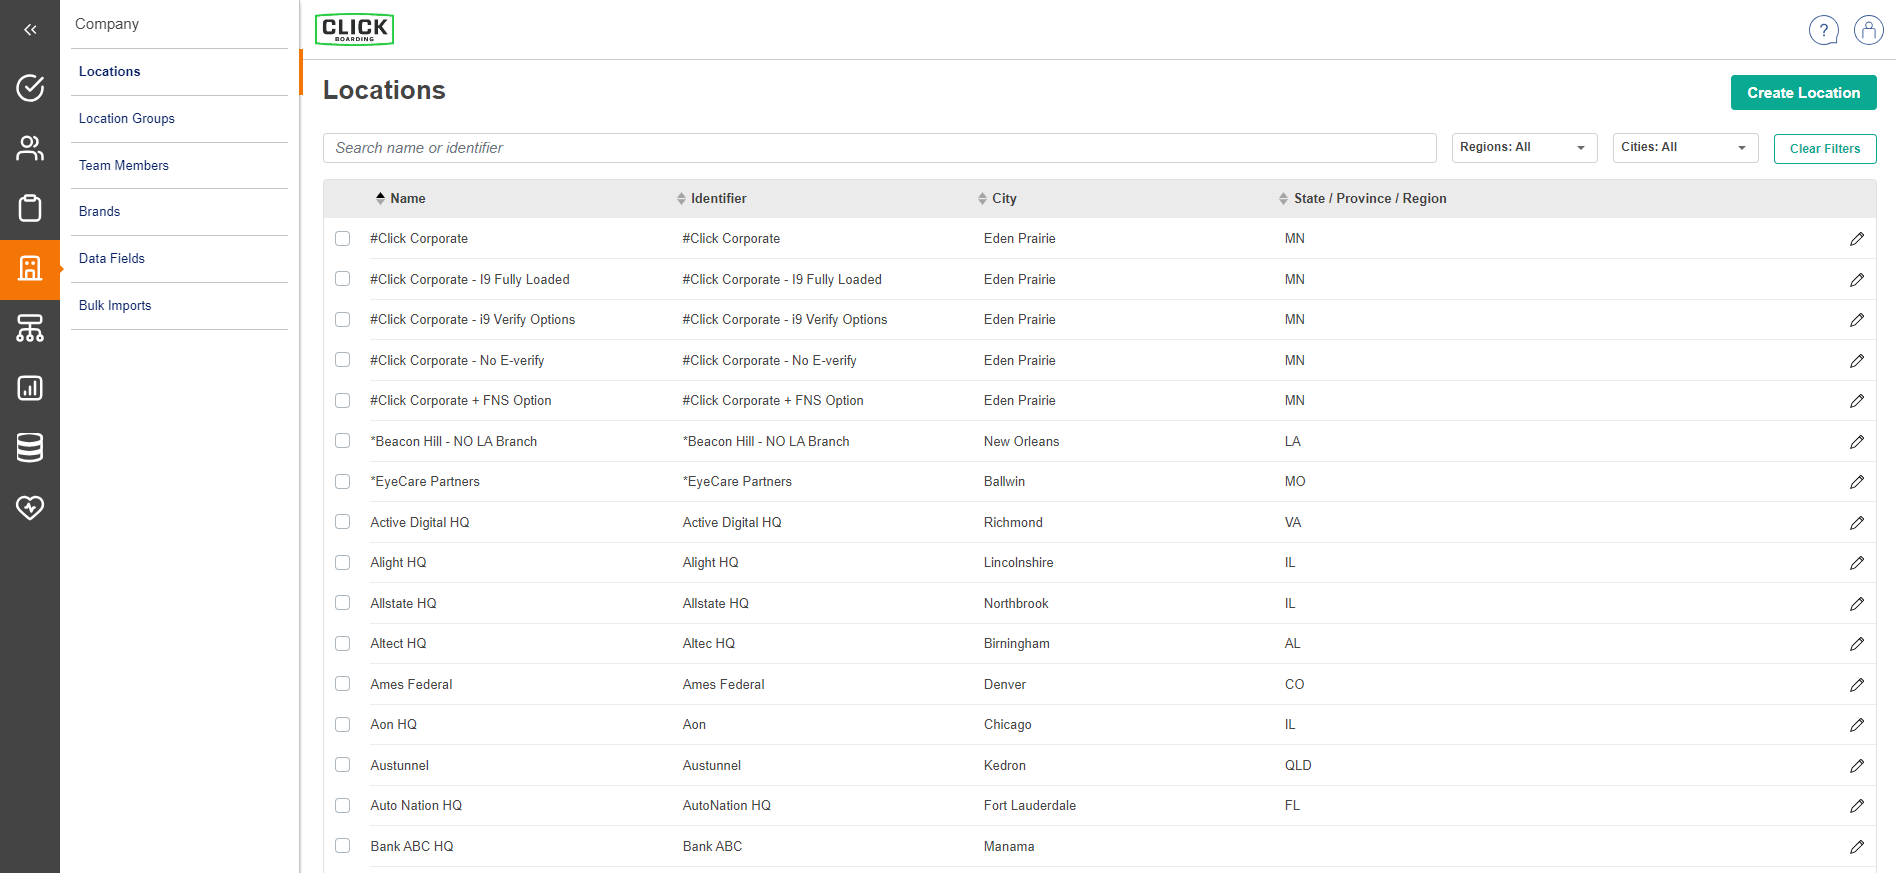Viewport: 1896px width, 873px height.
Task: Open the checkmark tasks icon in sidebar
Action: [30, 88]
